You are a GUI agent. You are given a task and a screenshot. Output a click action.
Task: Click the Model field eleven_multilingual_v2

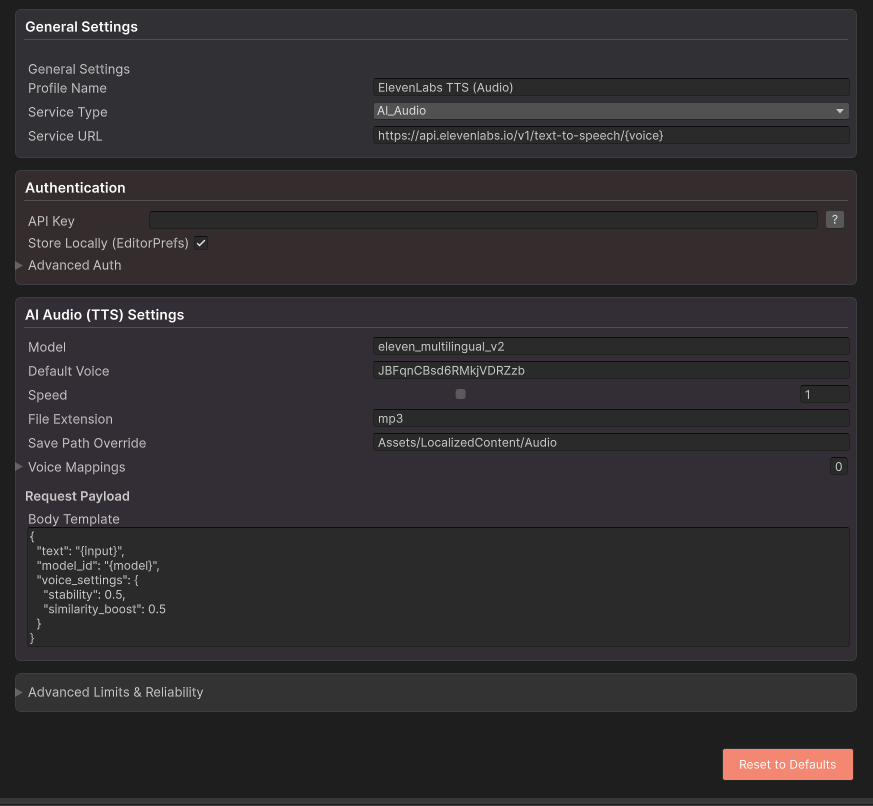click(611, 346)
